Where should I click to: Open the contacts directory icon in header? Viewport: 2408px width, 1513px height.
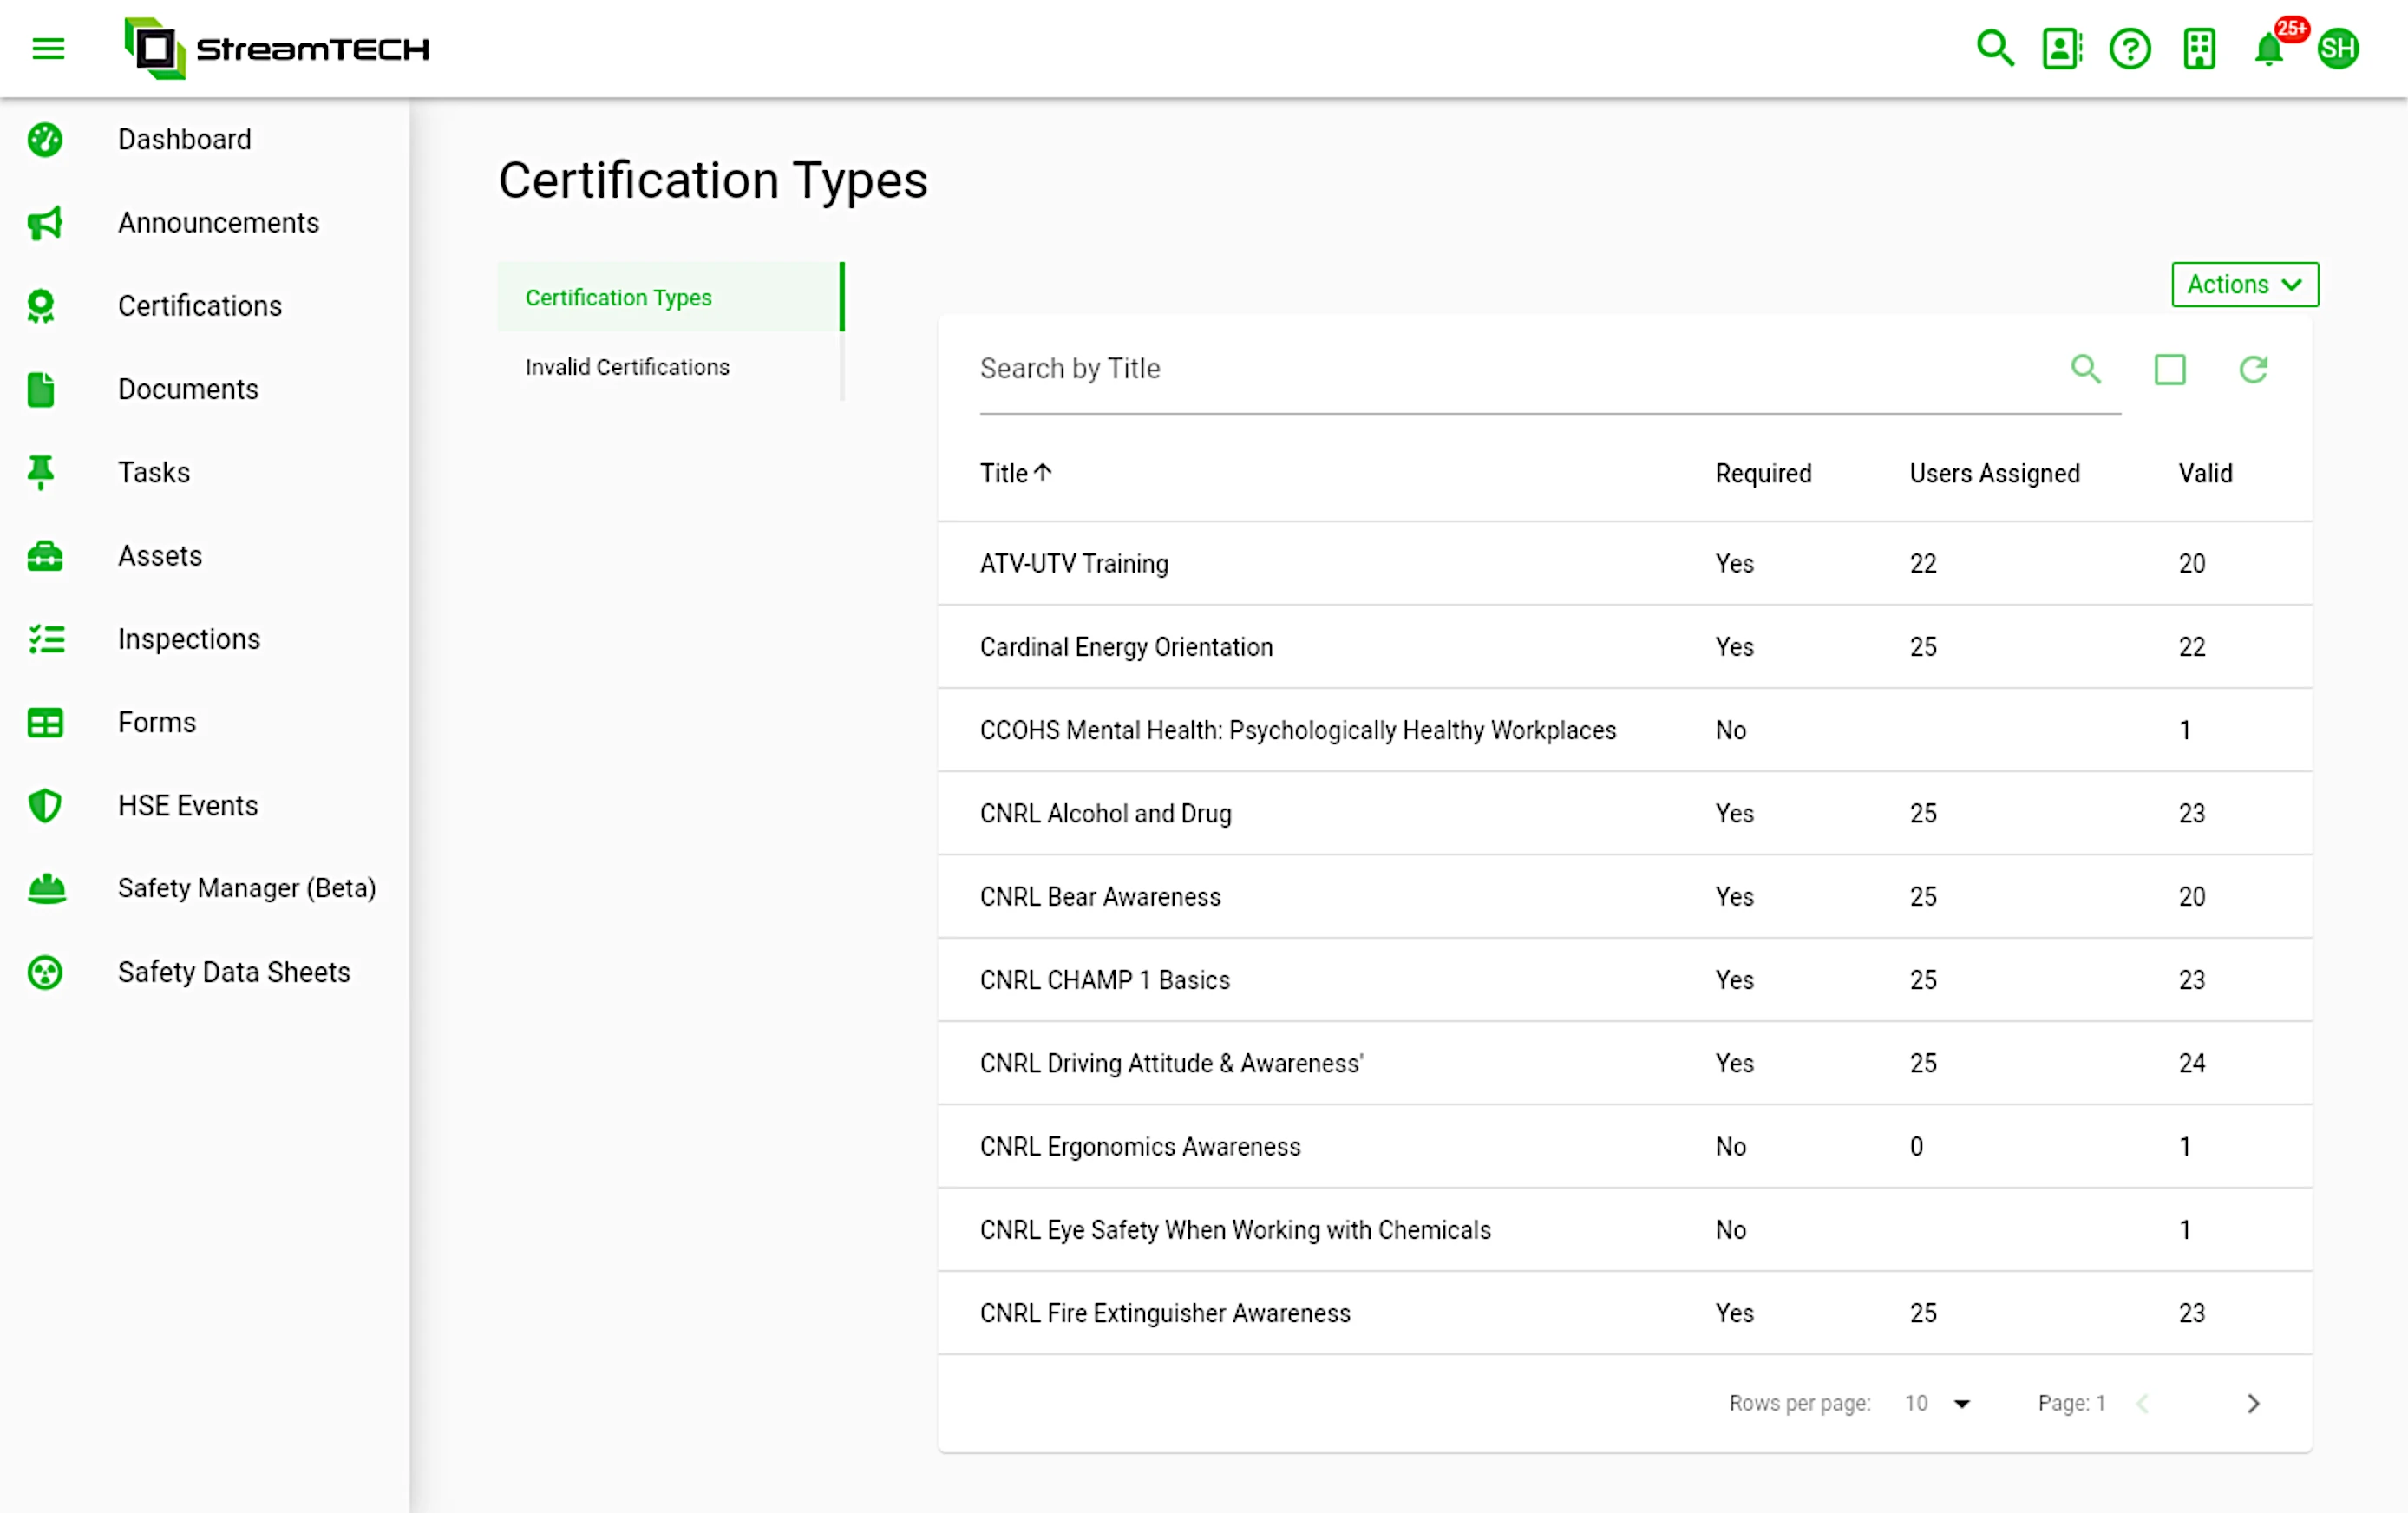coord(2062,48)
